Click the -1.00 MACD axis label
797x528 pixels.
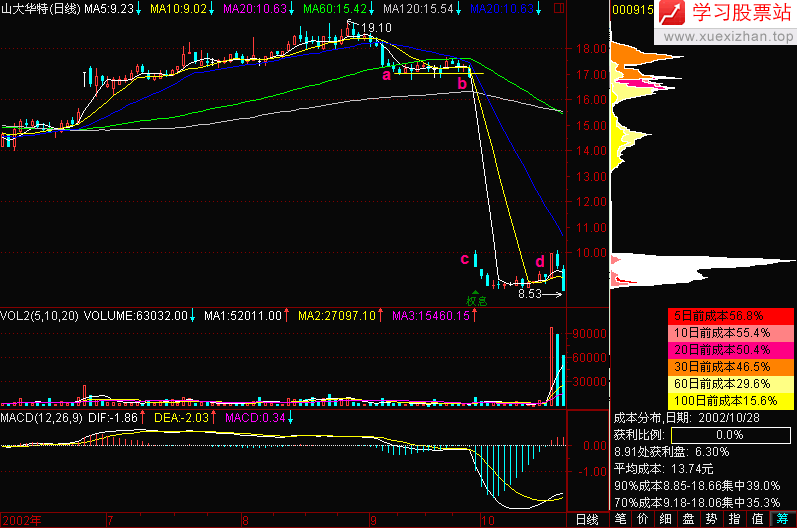pos(594,472)
